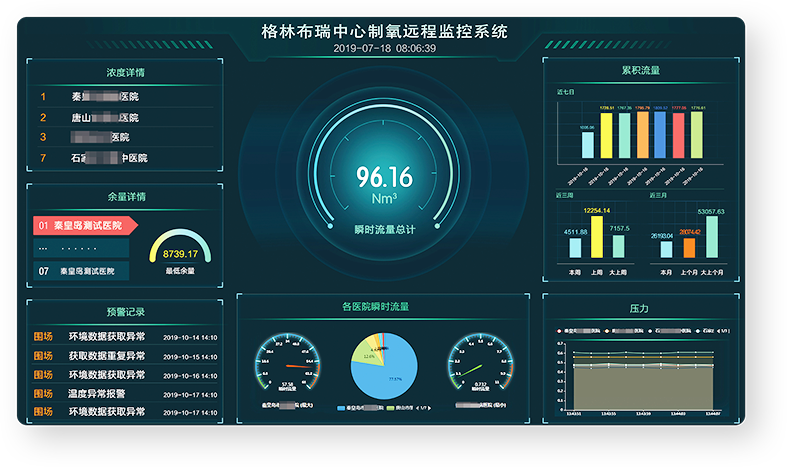Click the red bar in 近七日 chart
The image size is (787, 467).
tap(678, 135)
